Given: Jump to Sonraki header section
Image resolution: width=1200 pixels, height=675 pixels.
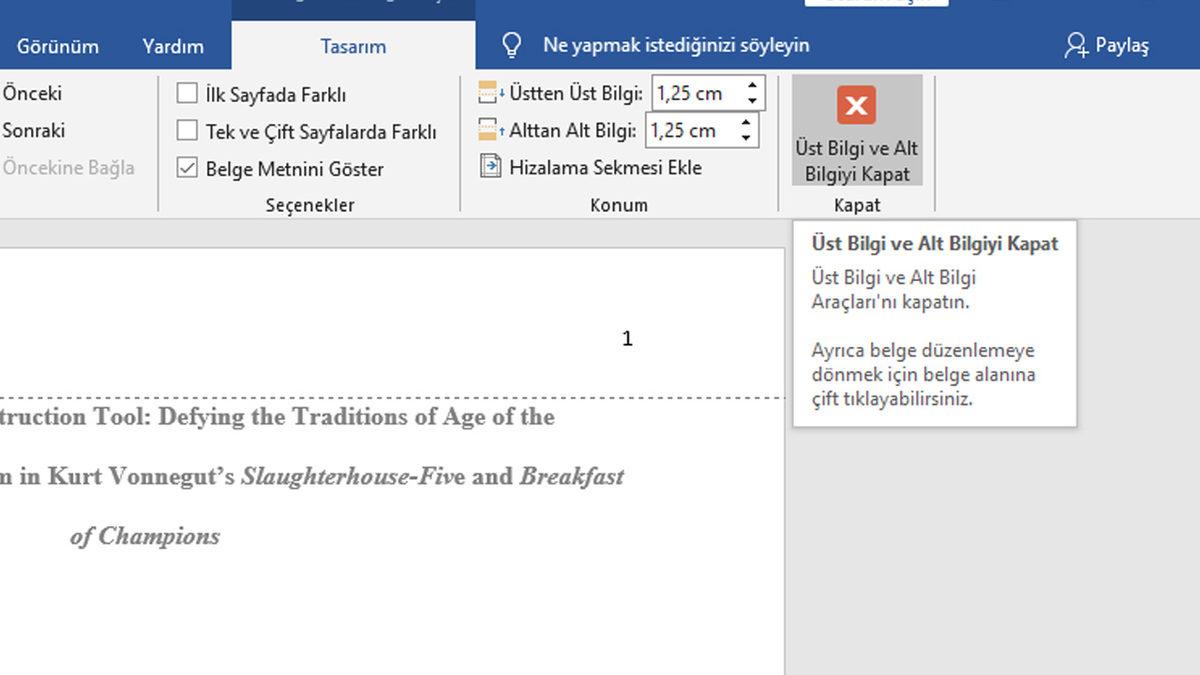Looking at the screenshot, I should pos(34,130).
